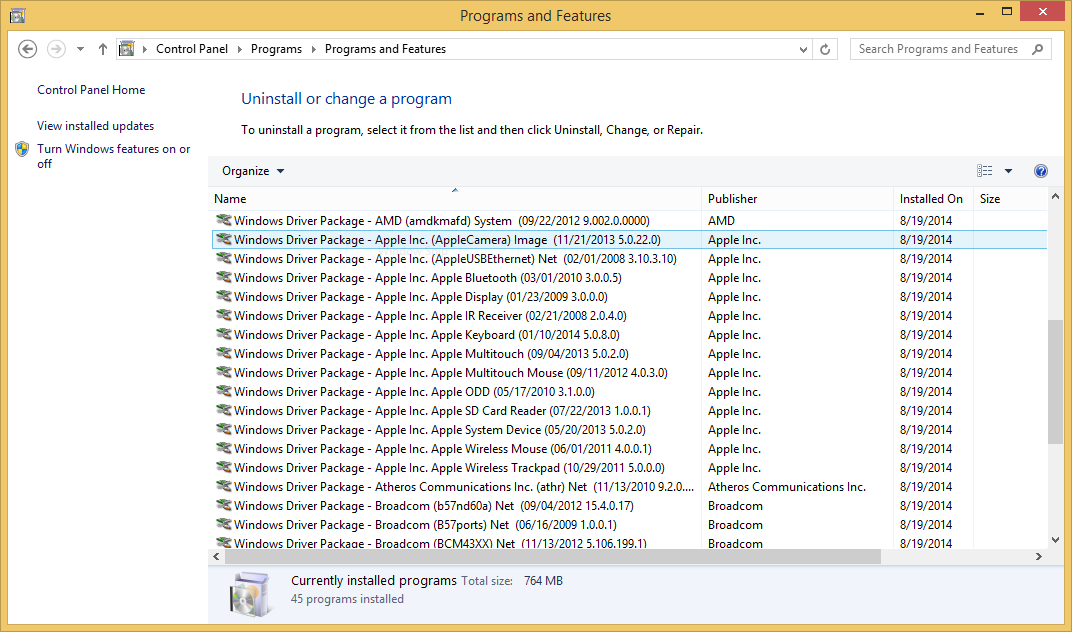Click driver icon of Apple ODD row
Screen dimensions: 1072x632
point(224,391)
